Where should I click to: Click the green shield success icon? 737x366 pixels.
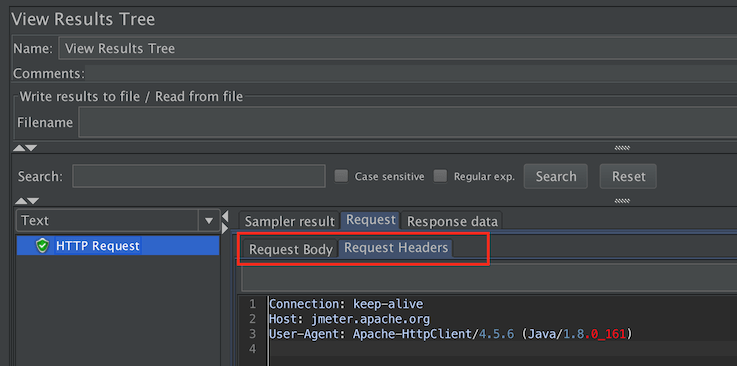[x=43, y=246]
